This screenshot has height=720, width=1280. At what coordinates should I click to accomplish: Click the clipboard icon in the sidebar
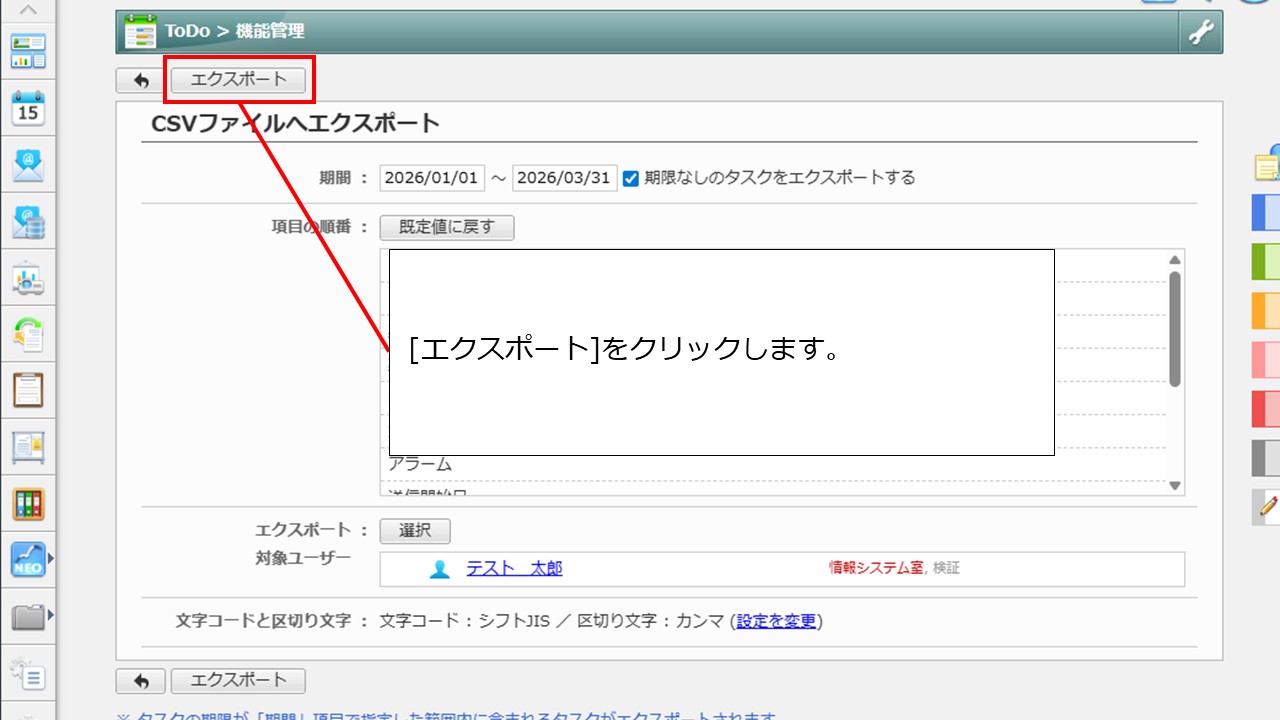pyautogui.click(x=28, y=389)
